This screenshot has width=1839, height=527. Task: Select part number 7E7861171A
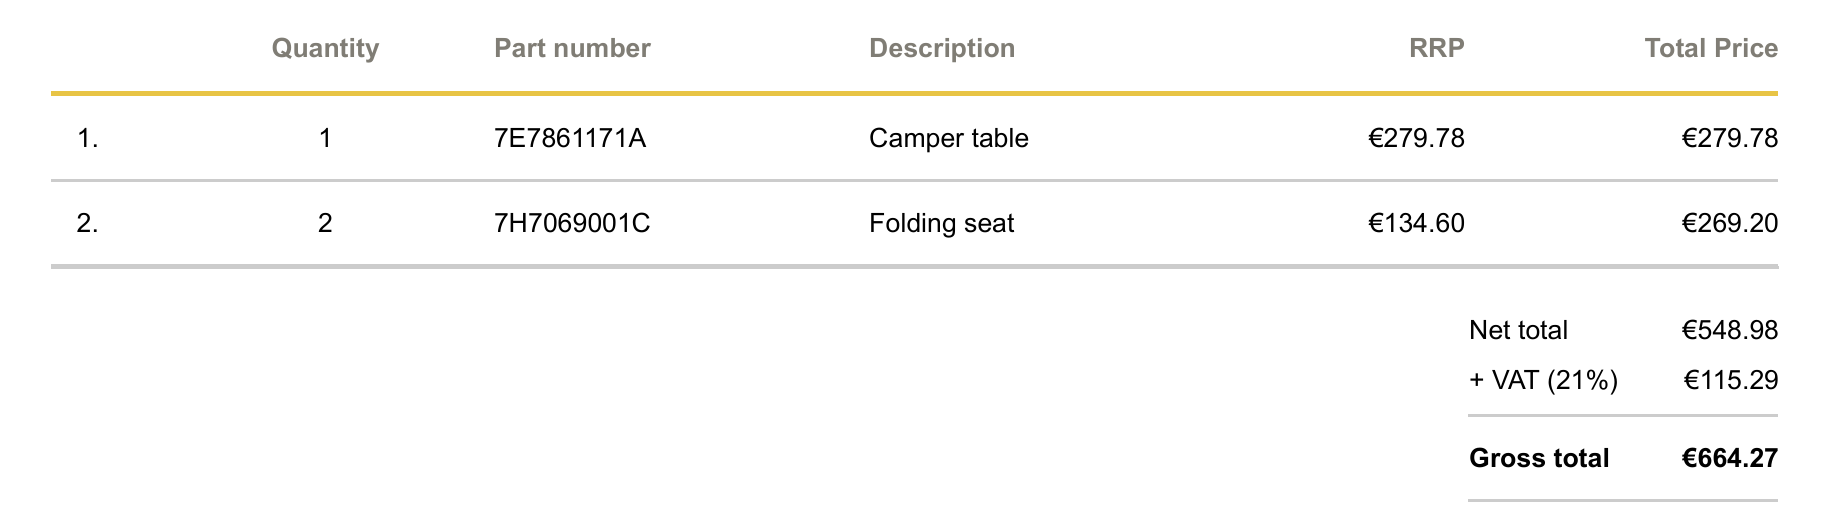click(570, 138)
